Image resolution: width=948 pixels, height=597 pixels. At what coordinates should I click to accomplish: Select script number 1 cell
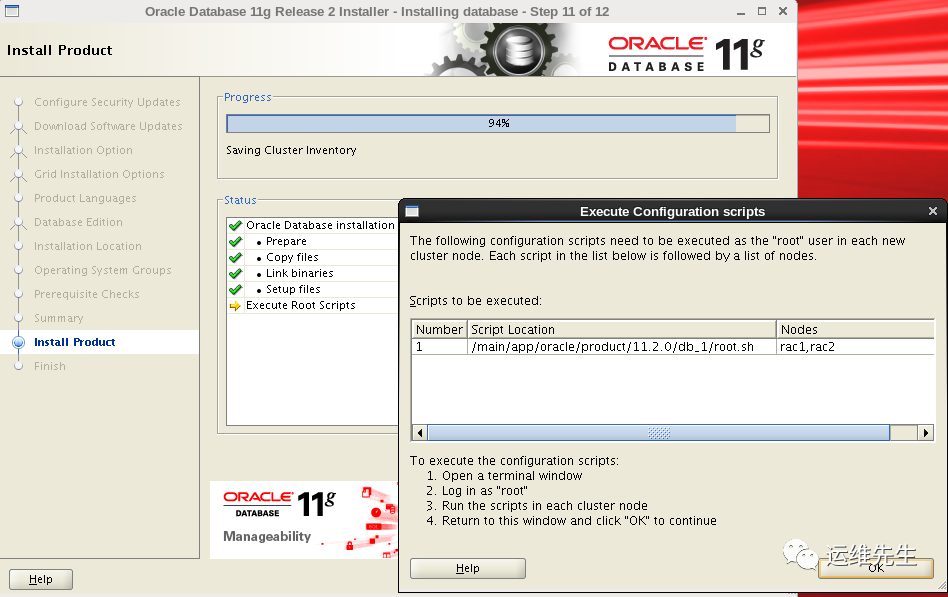tap(440, 347)
